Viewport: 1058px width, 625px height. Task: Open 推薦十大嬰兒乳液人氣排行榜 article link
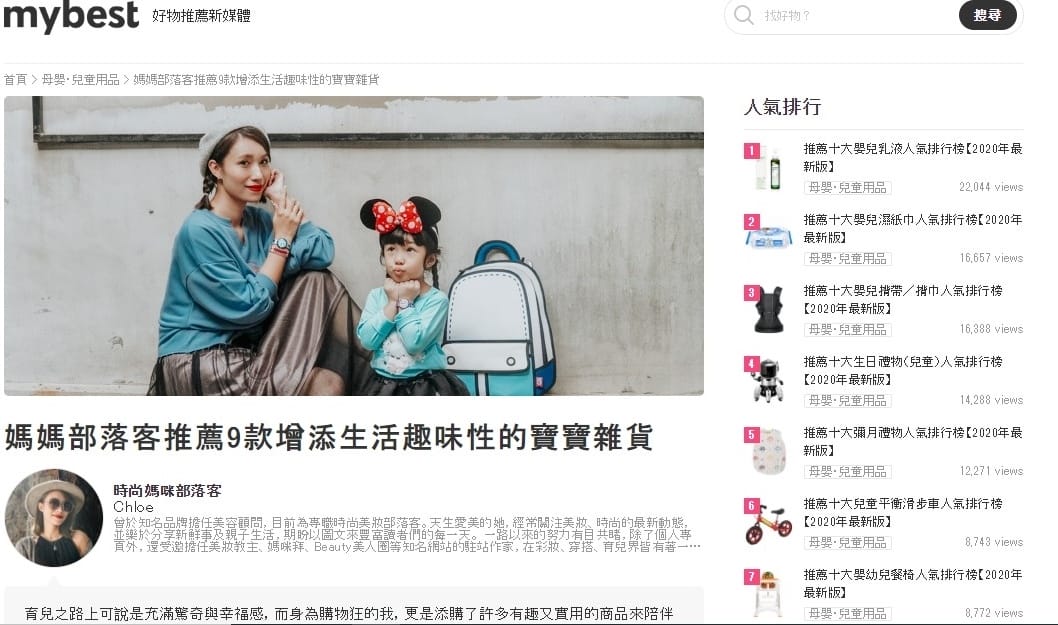click(x=912, y=157)
